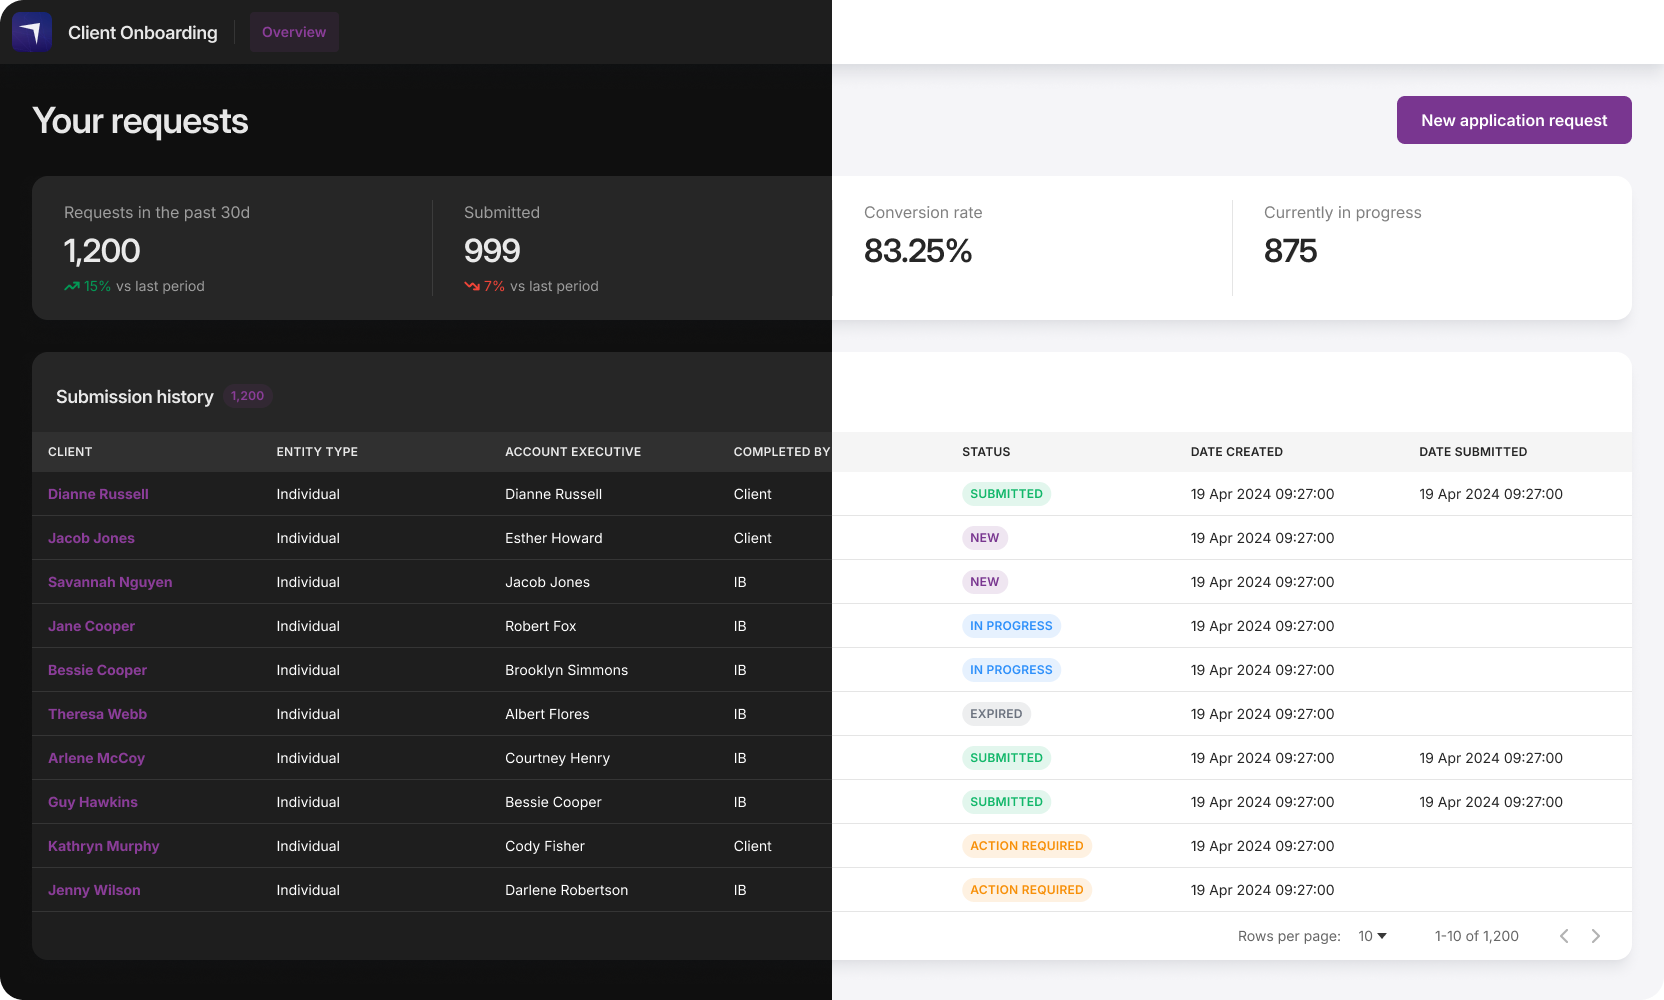This screenshot has width=1664, height=1000.
Task: Click the Completed By column header
Action: coord(782,452)
